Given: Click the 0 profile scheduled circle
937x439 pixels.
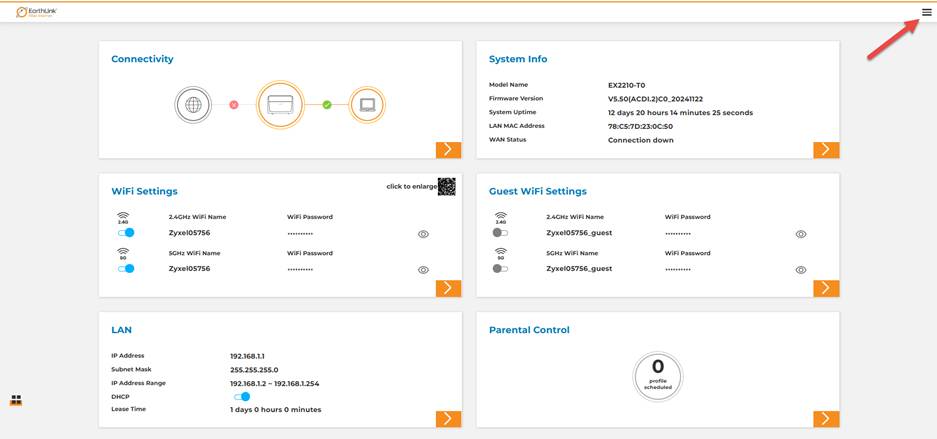Looking at the screenshot, I should pyautogui.click(x=658, y=376).
